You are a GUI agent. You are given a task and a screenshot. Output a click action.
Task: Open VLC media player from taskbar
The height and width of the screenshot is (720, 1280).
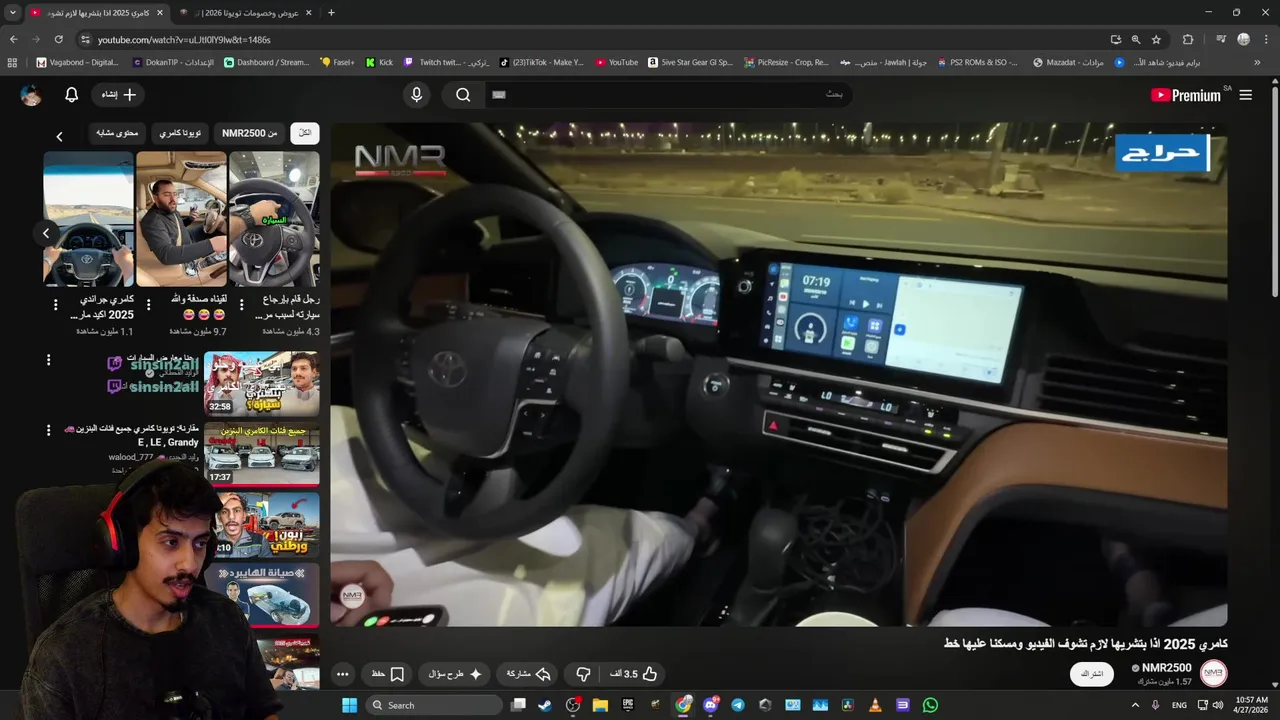click(x=875, y=705)
